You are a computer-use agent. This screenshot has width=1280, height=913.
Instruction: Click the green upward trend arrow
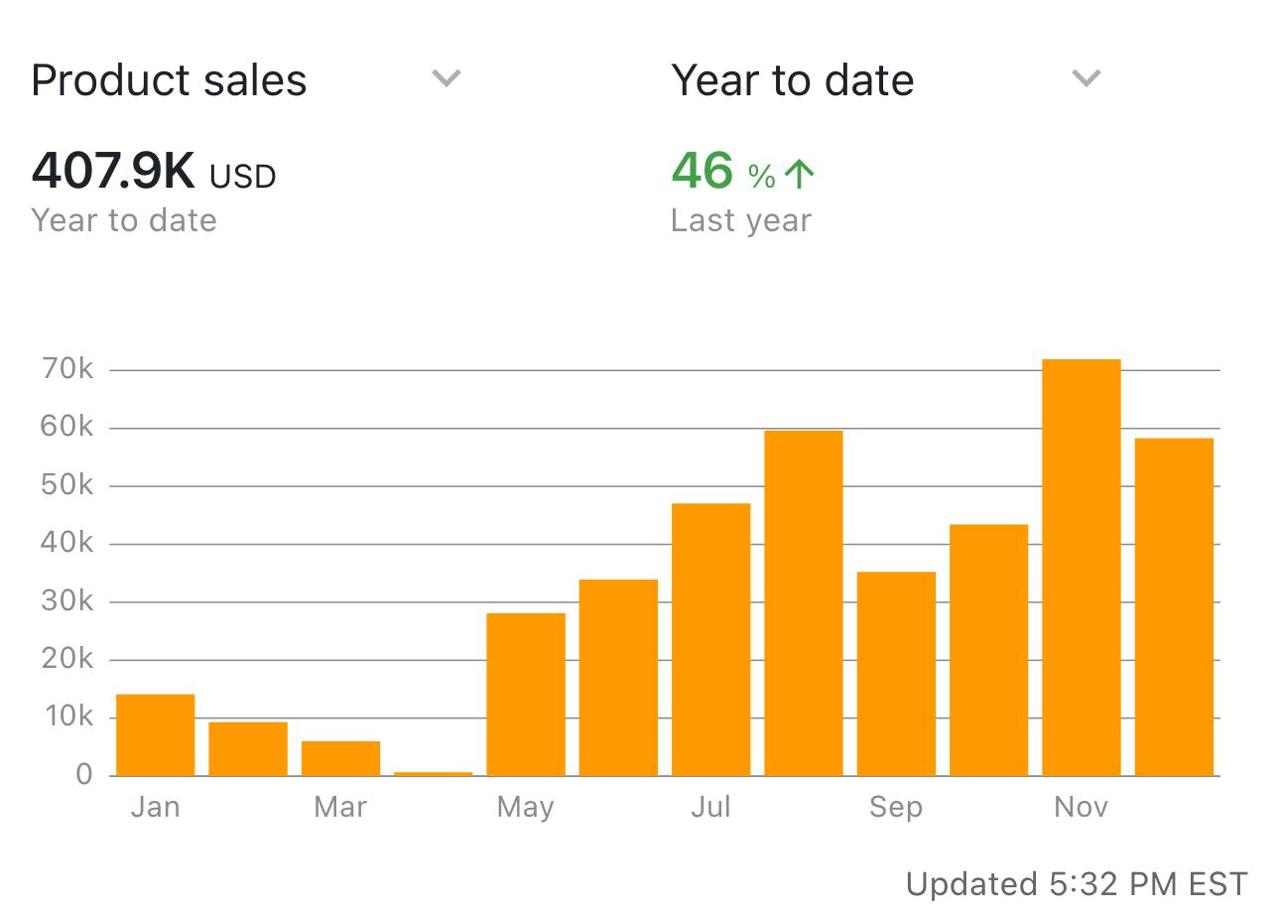click(799, 175)
